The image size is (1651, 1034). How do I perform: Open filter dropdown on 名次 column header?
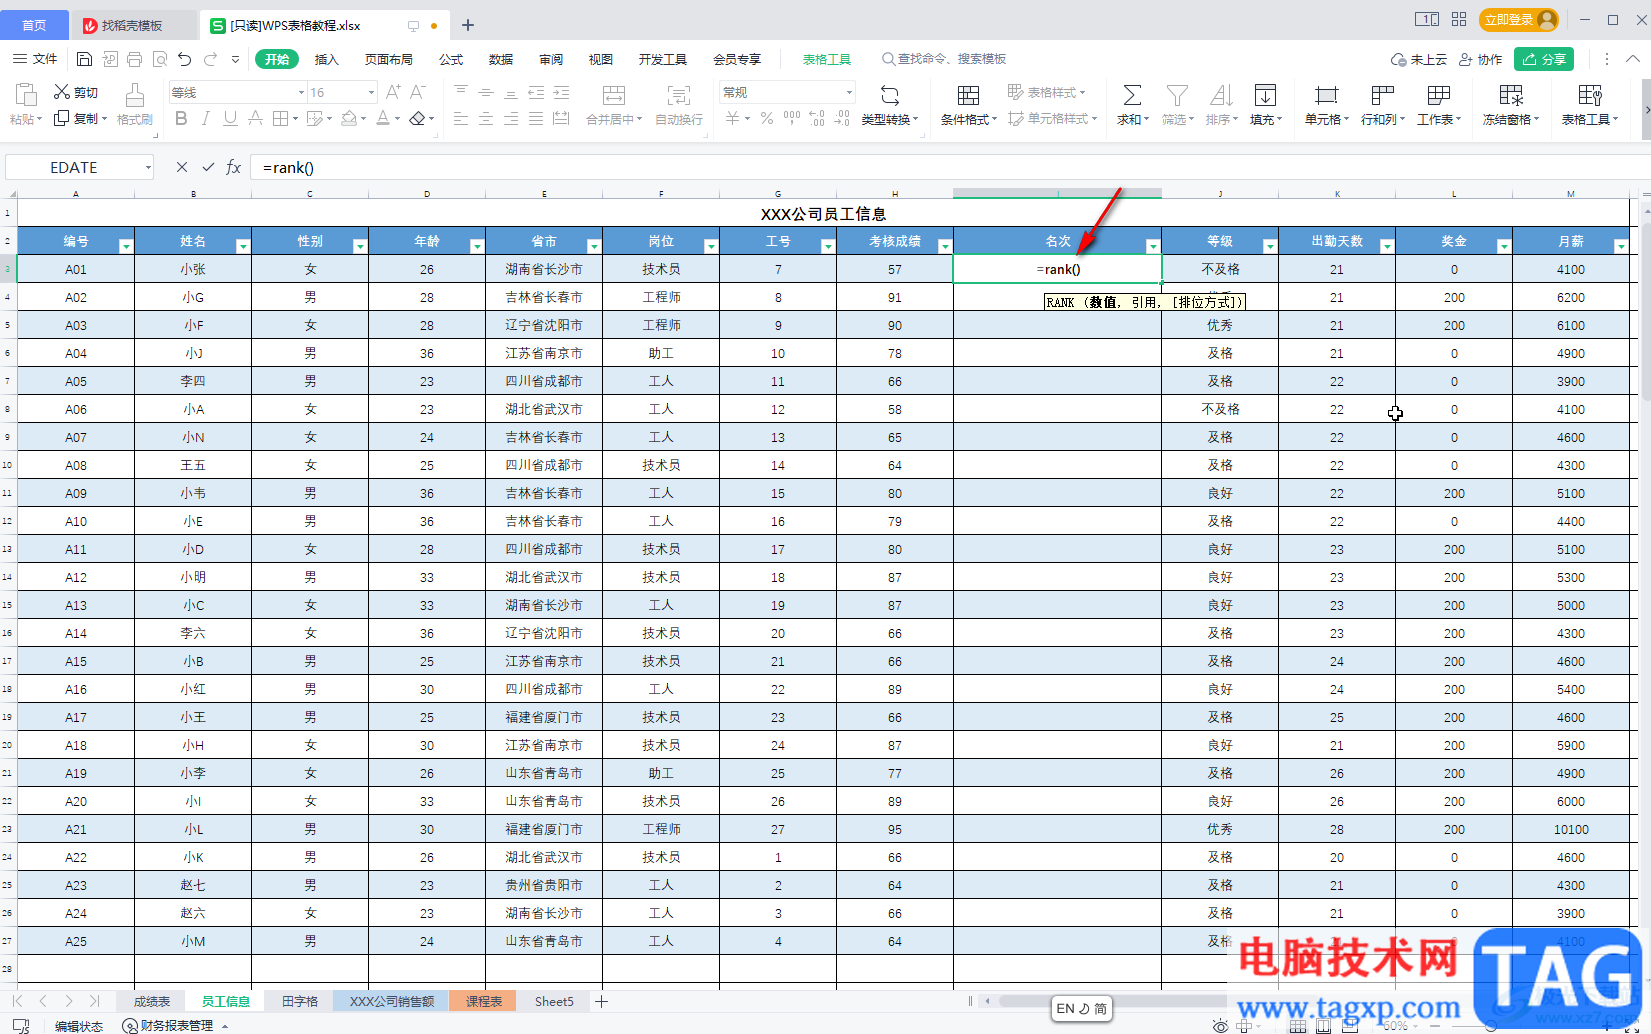(x=1152, y=246)
